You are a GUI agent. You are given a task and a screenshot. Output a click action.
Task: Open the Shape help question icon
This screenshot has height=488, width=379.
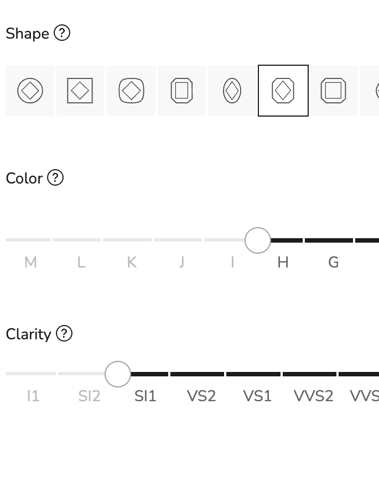pyautogui.click(x=62, y=33)
